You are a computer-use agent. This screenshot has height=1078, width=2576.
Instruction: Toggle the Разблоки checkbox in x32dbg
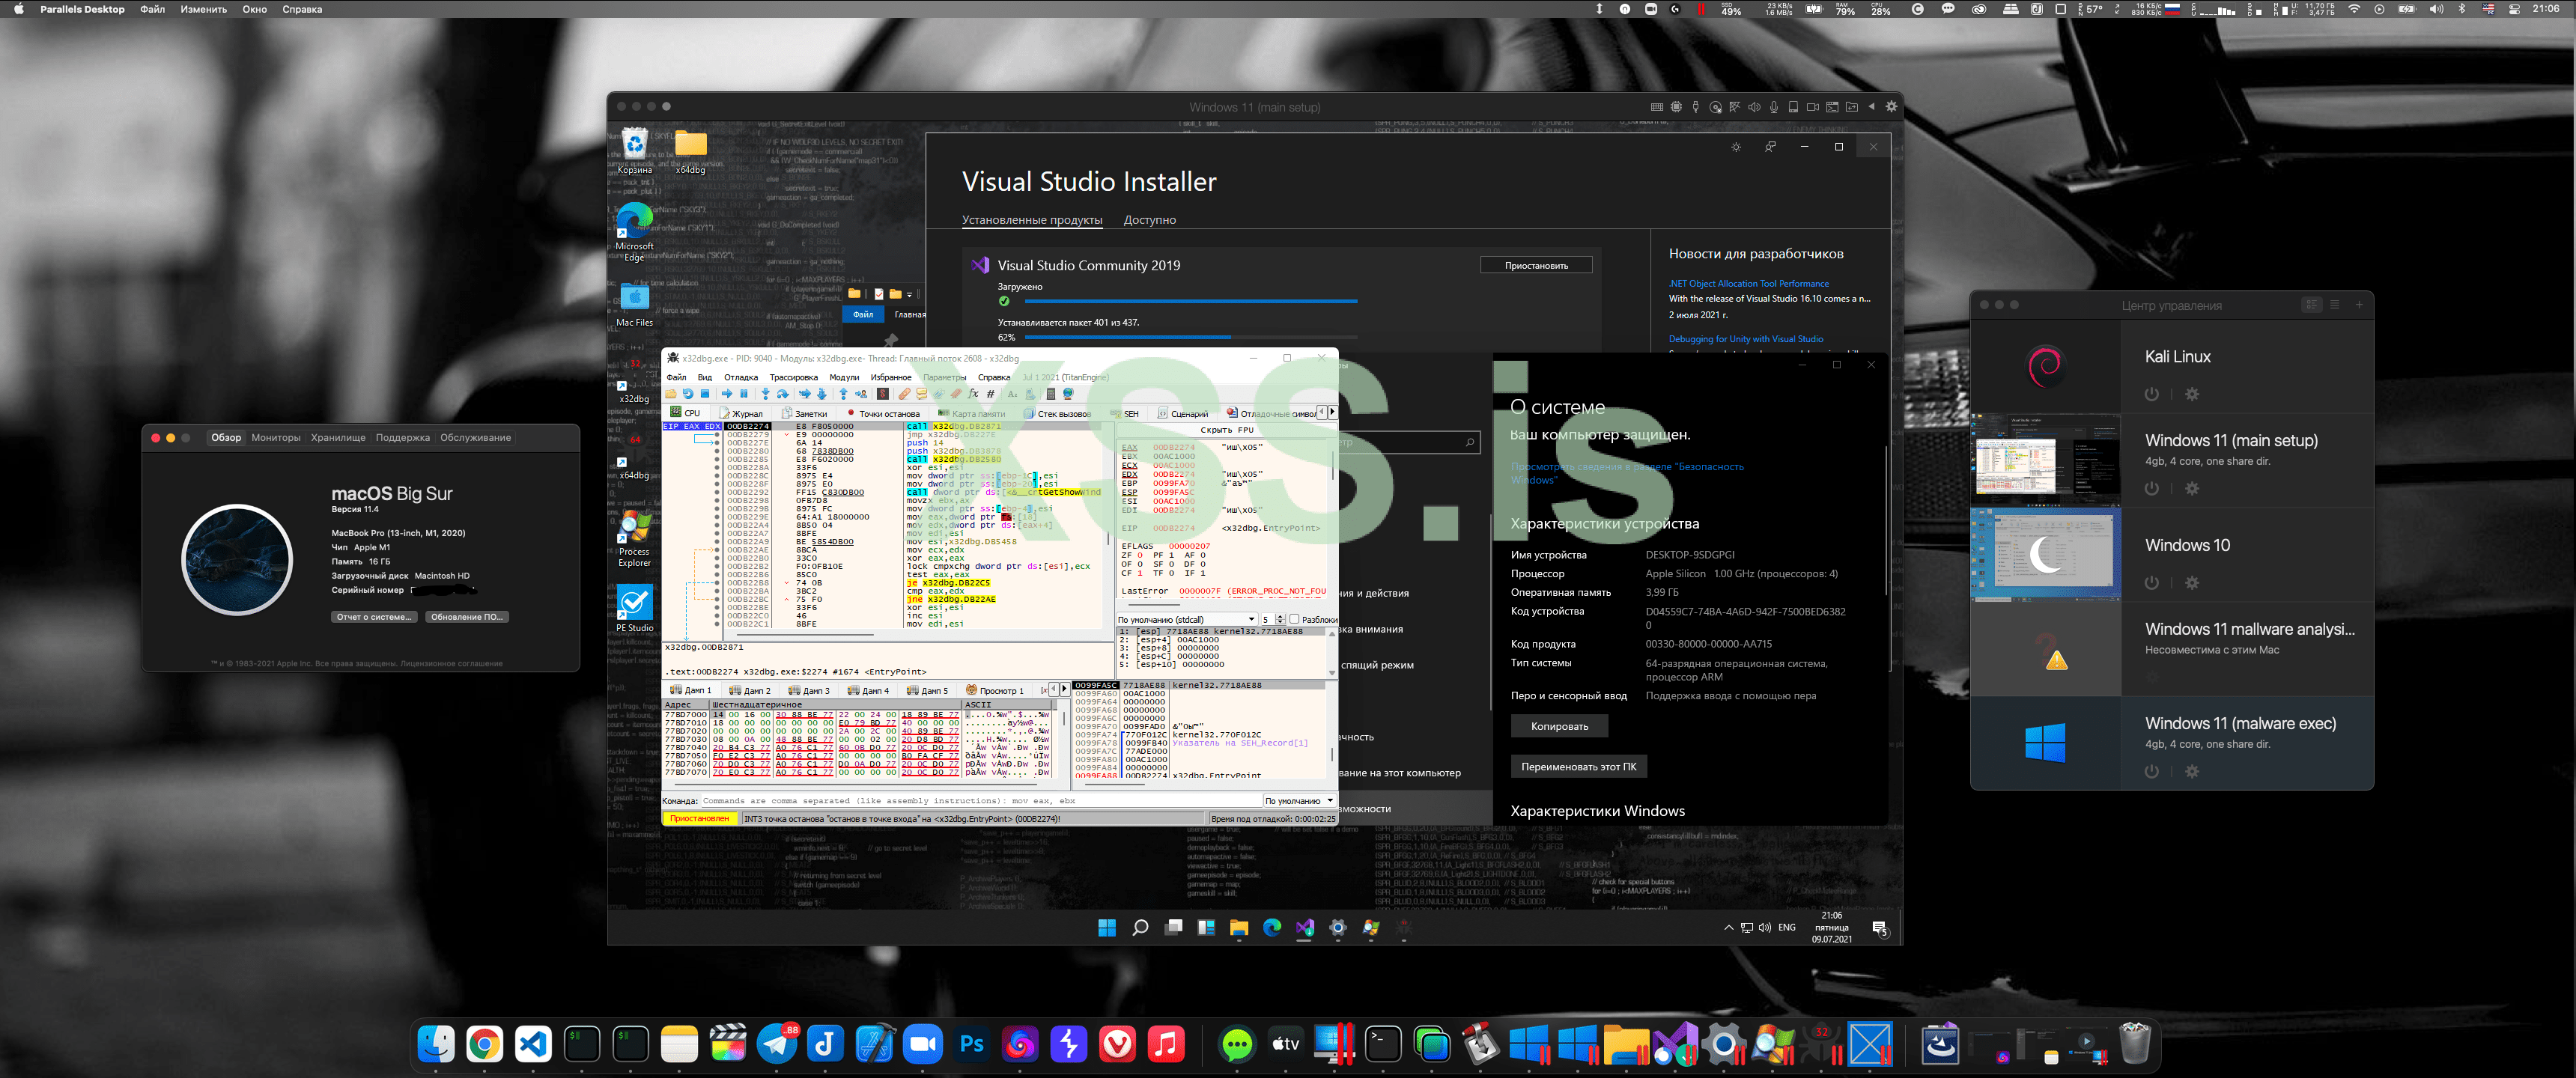click(1294, 620)
